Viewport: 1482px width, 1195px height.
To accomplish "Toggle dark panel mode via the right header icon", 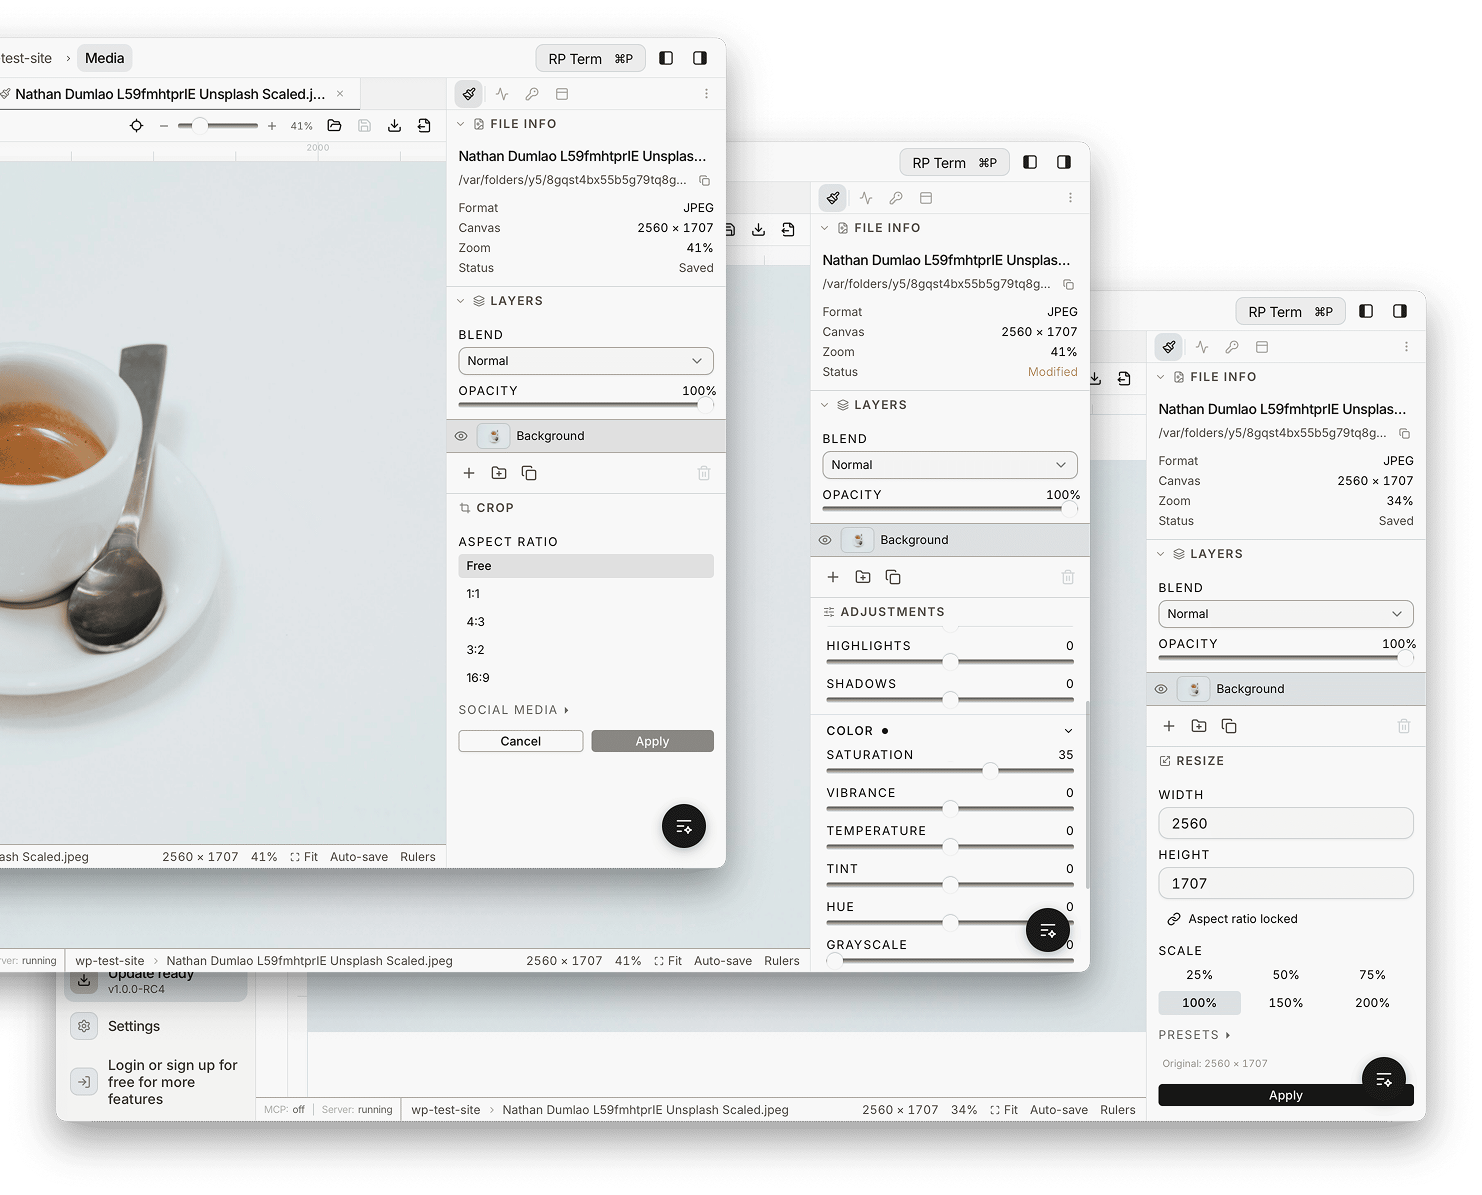I will coord(699,58).
